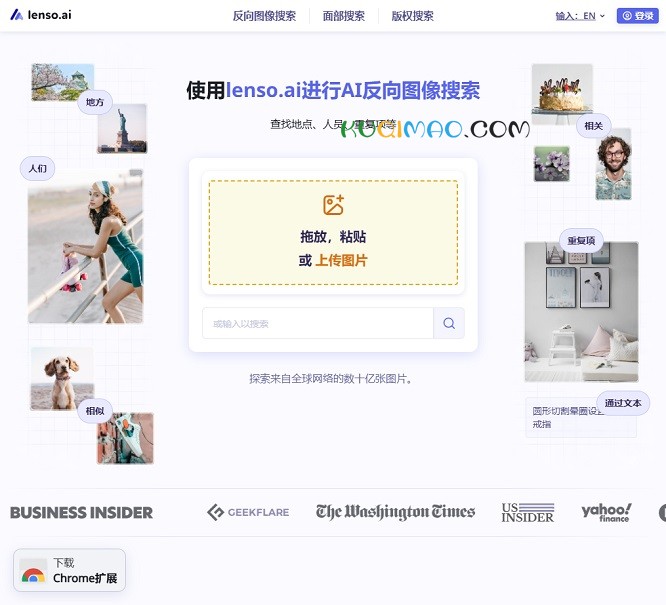Click the US Insider logo
Viewport: 666px width, 605px height.
528,513
